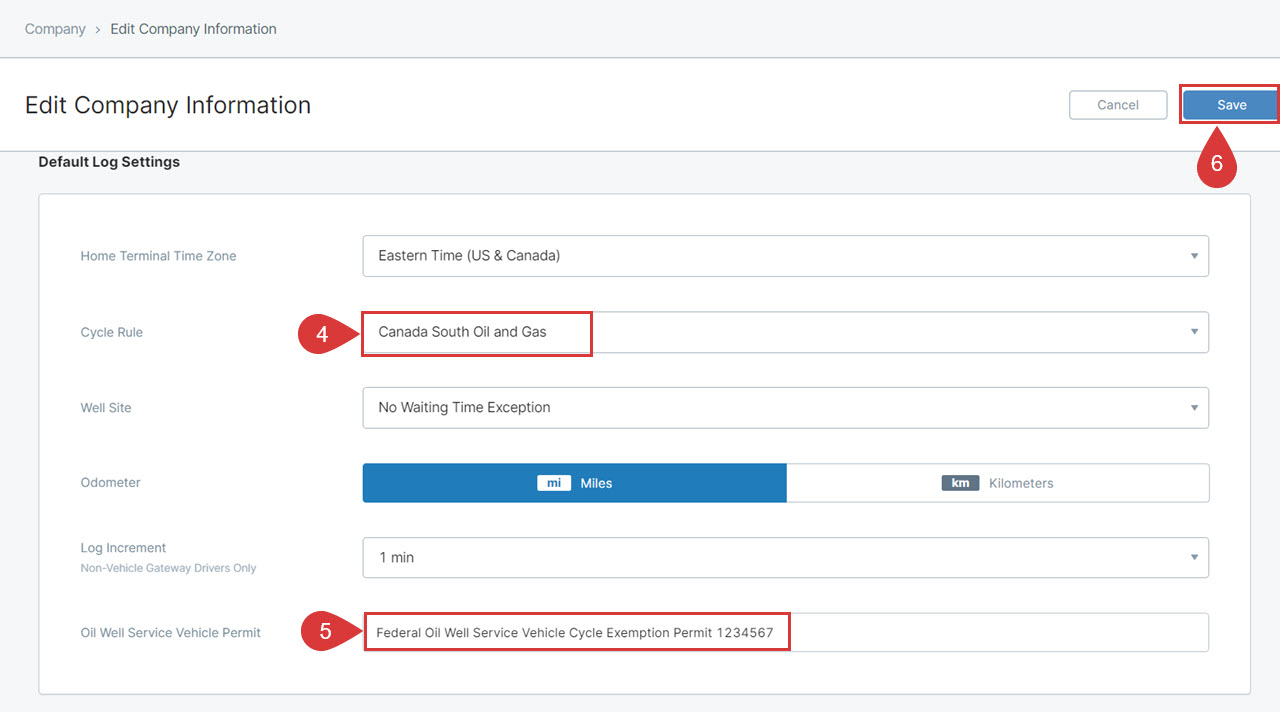
Task: Expand the Well Site dropdown
Action: pyautogui.click(x=785, y=408)
